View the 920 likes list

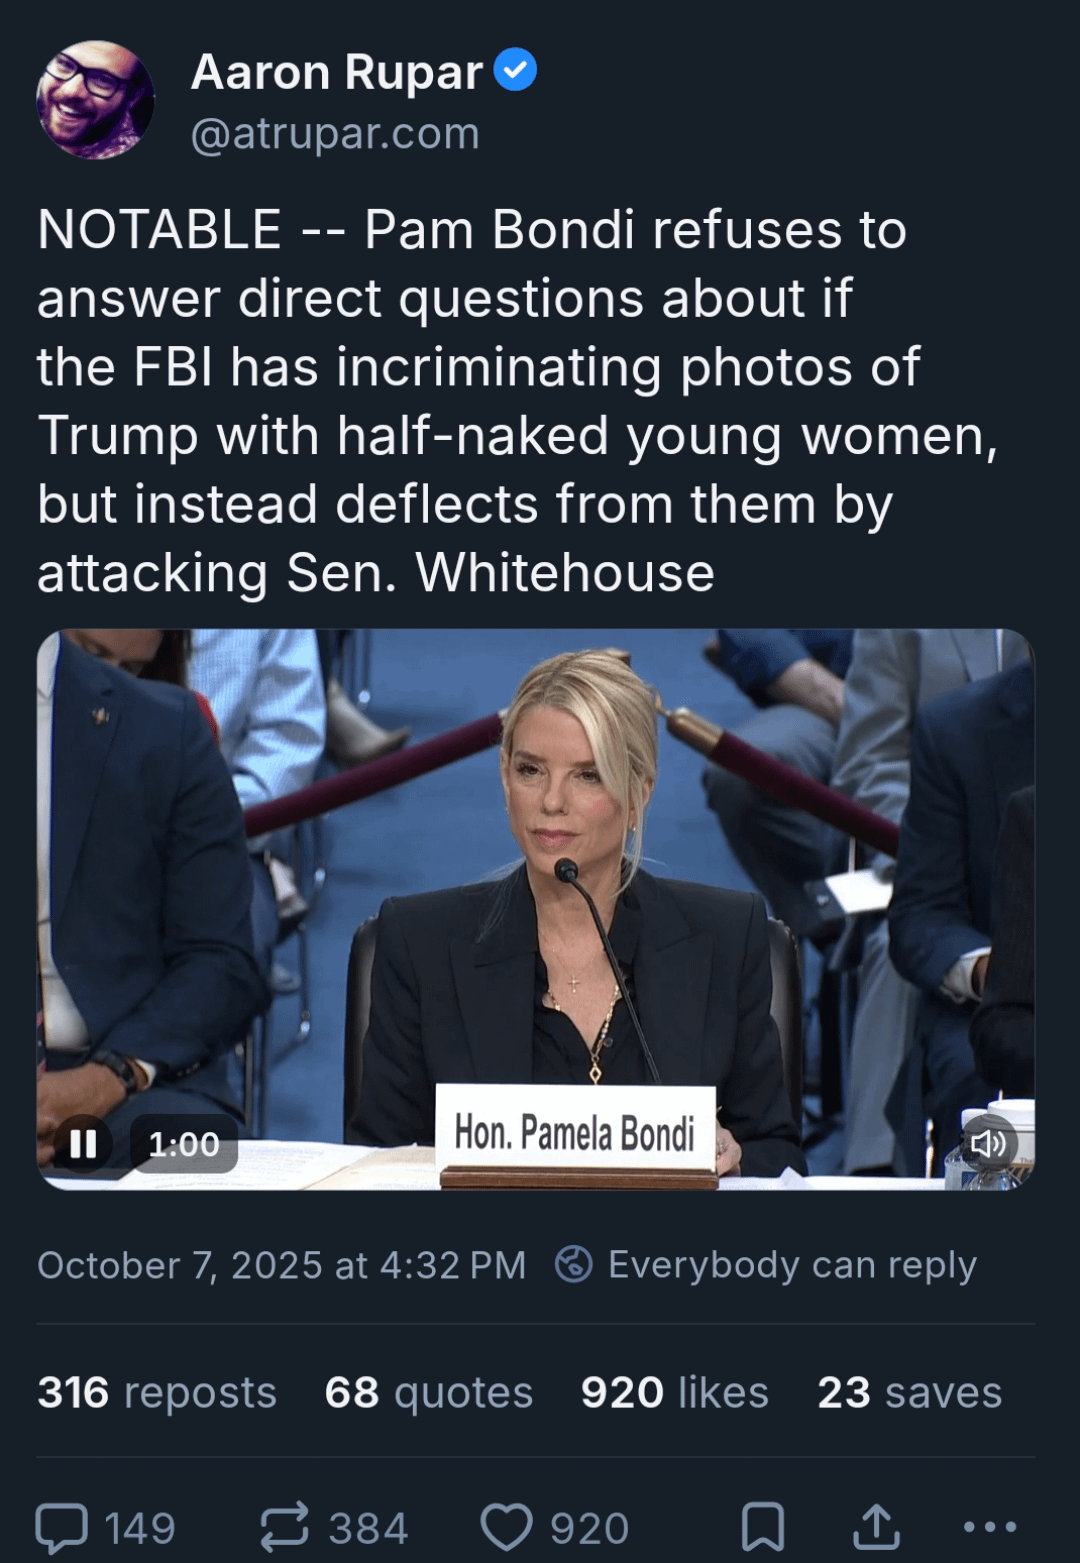(674, 1392)
